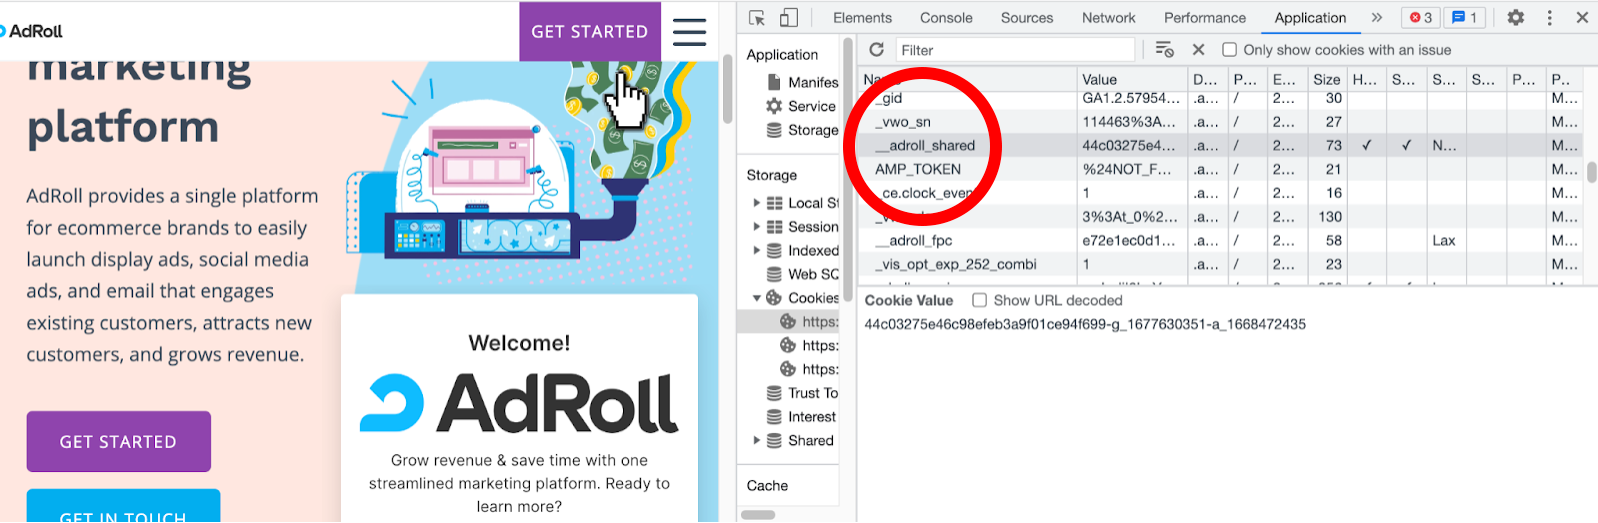Select the _vis_opt_exp_252_combi cookie row

click(1220, 264)
